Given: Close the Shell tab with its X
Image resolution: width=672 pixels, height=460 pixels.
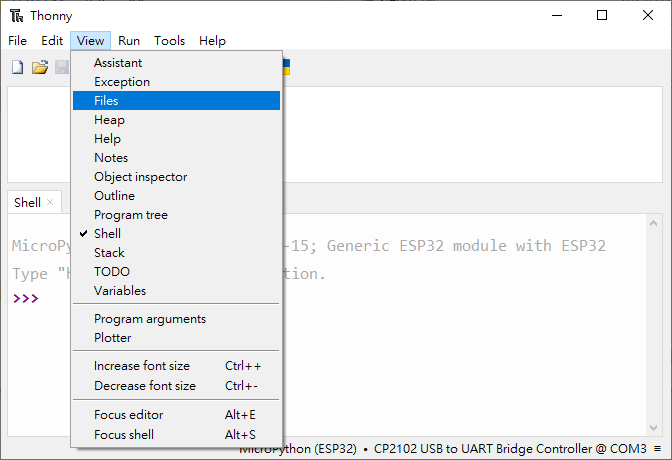Looking at the screenshot, I should tap(50, 202).
